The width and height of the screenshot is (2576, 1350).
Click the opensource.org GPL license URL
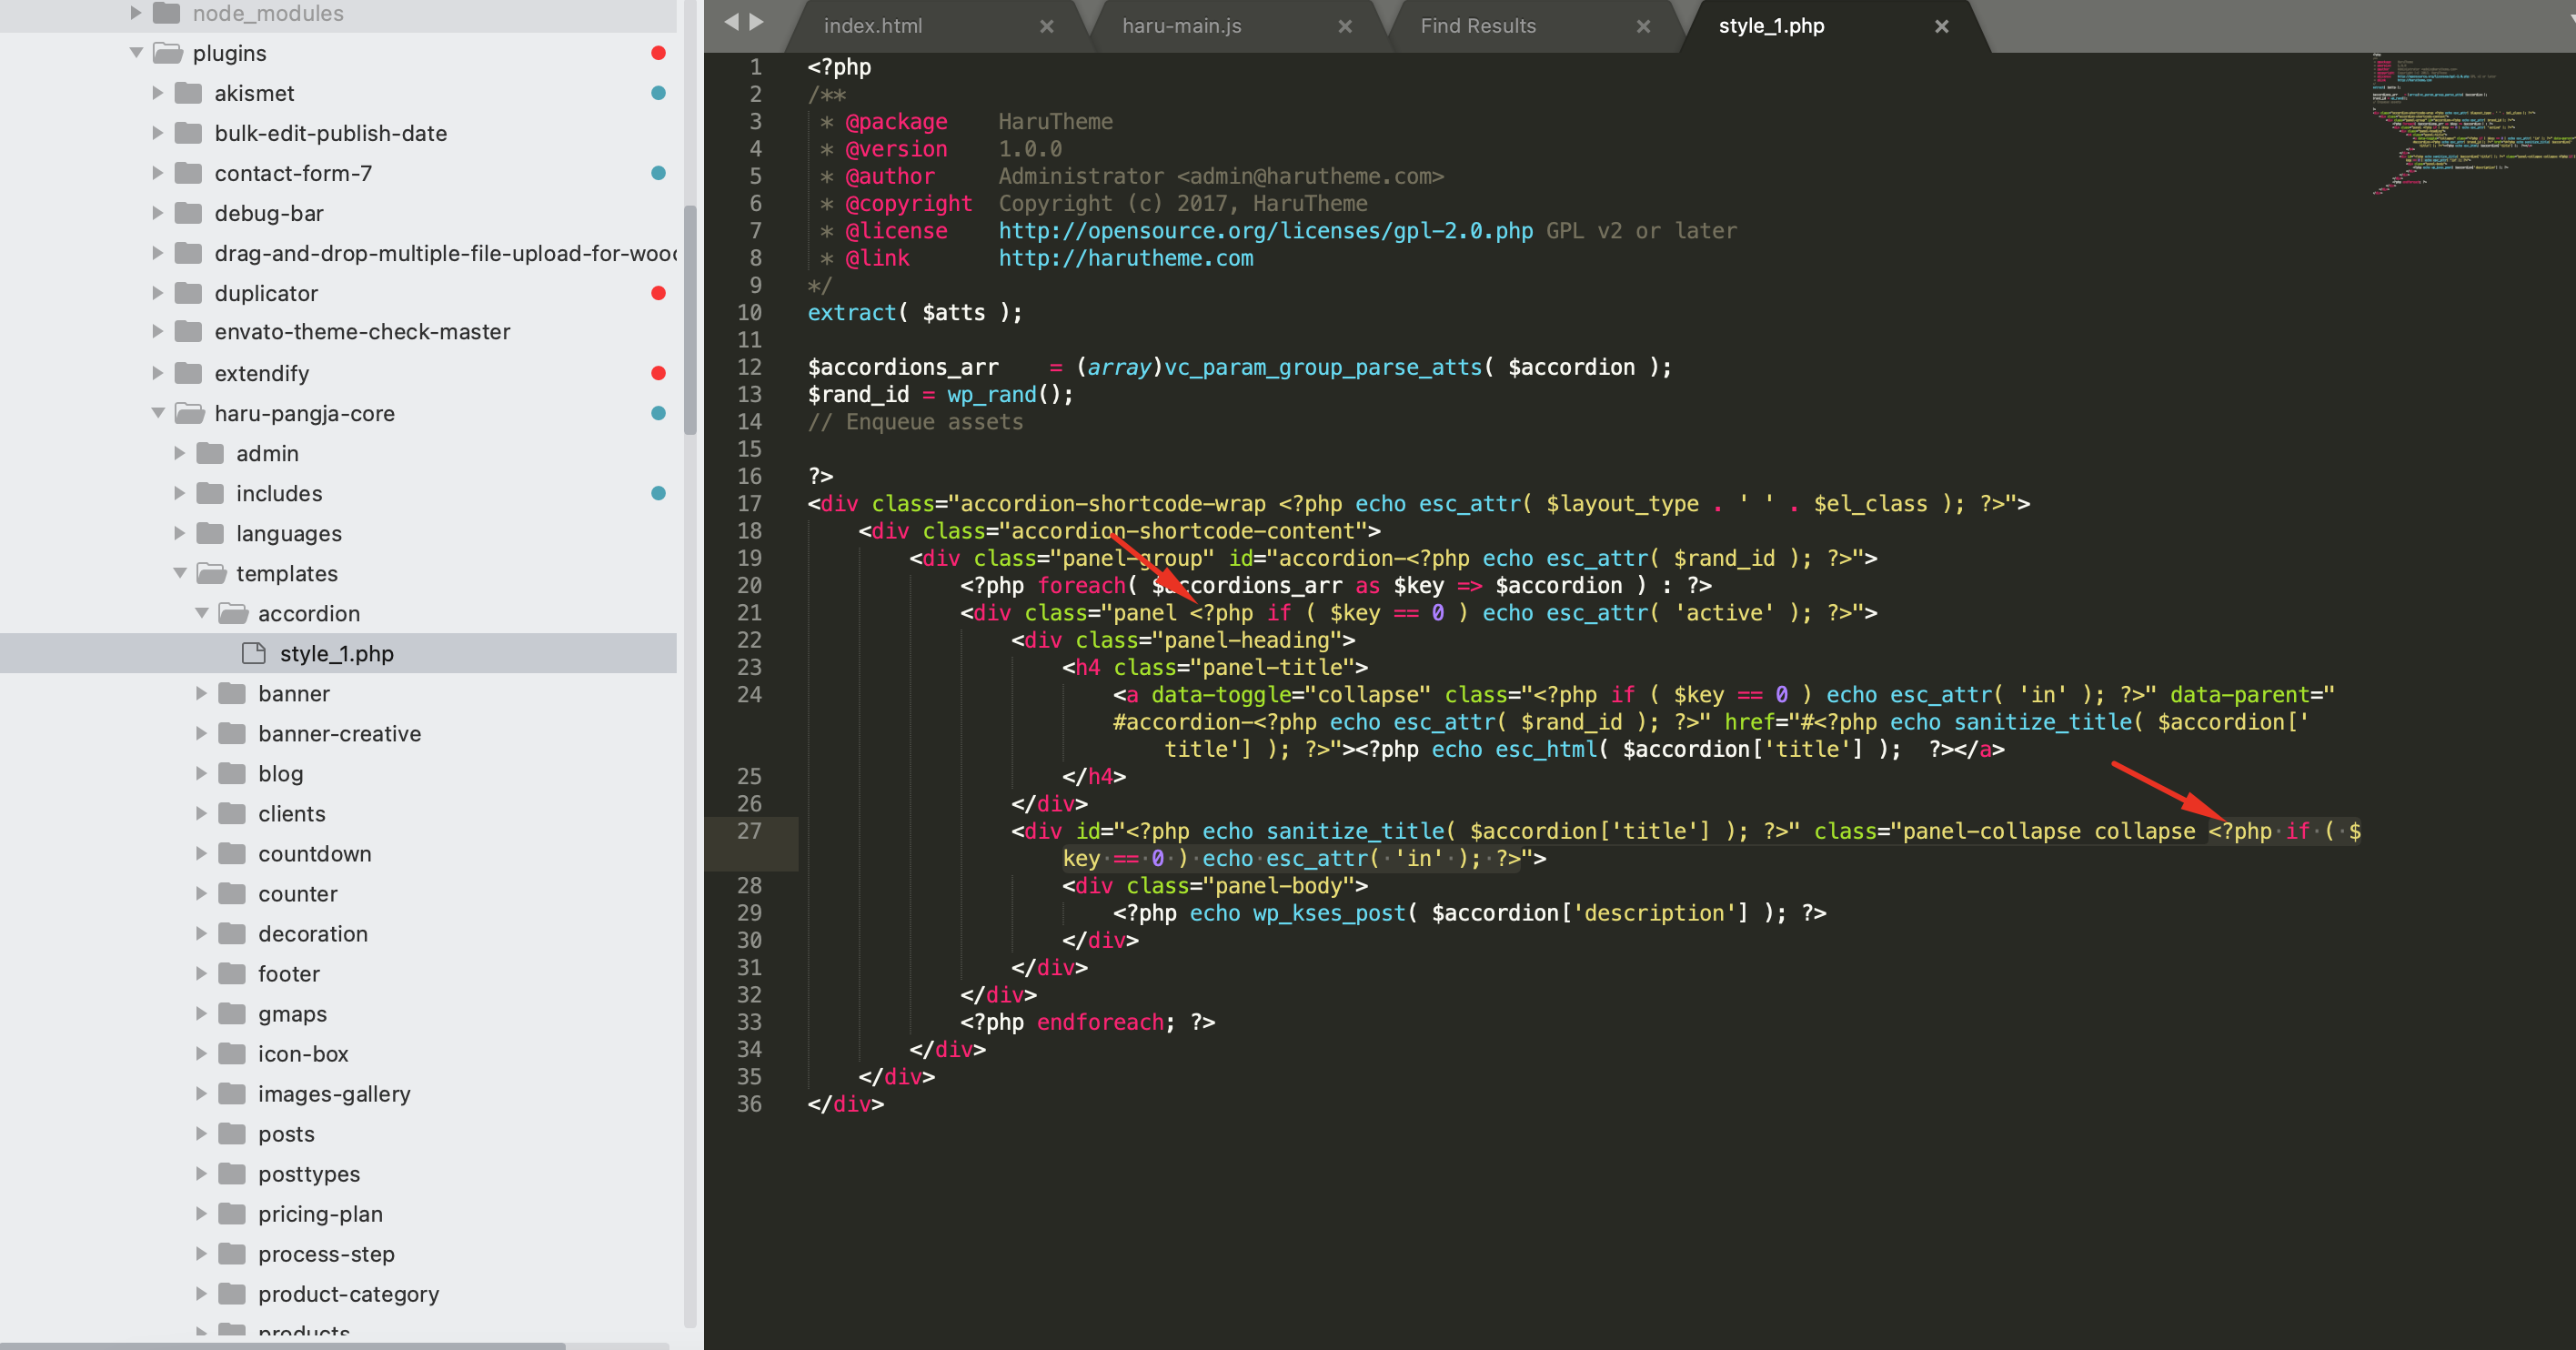[1265, 231]
